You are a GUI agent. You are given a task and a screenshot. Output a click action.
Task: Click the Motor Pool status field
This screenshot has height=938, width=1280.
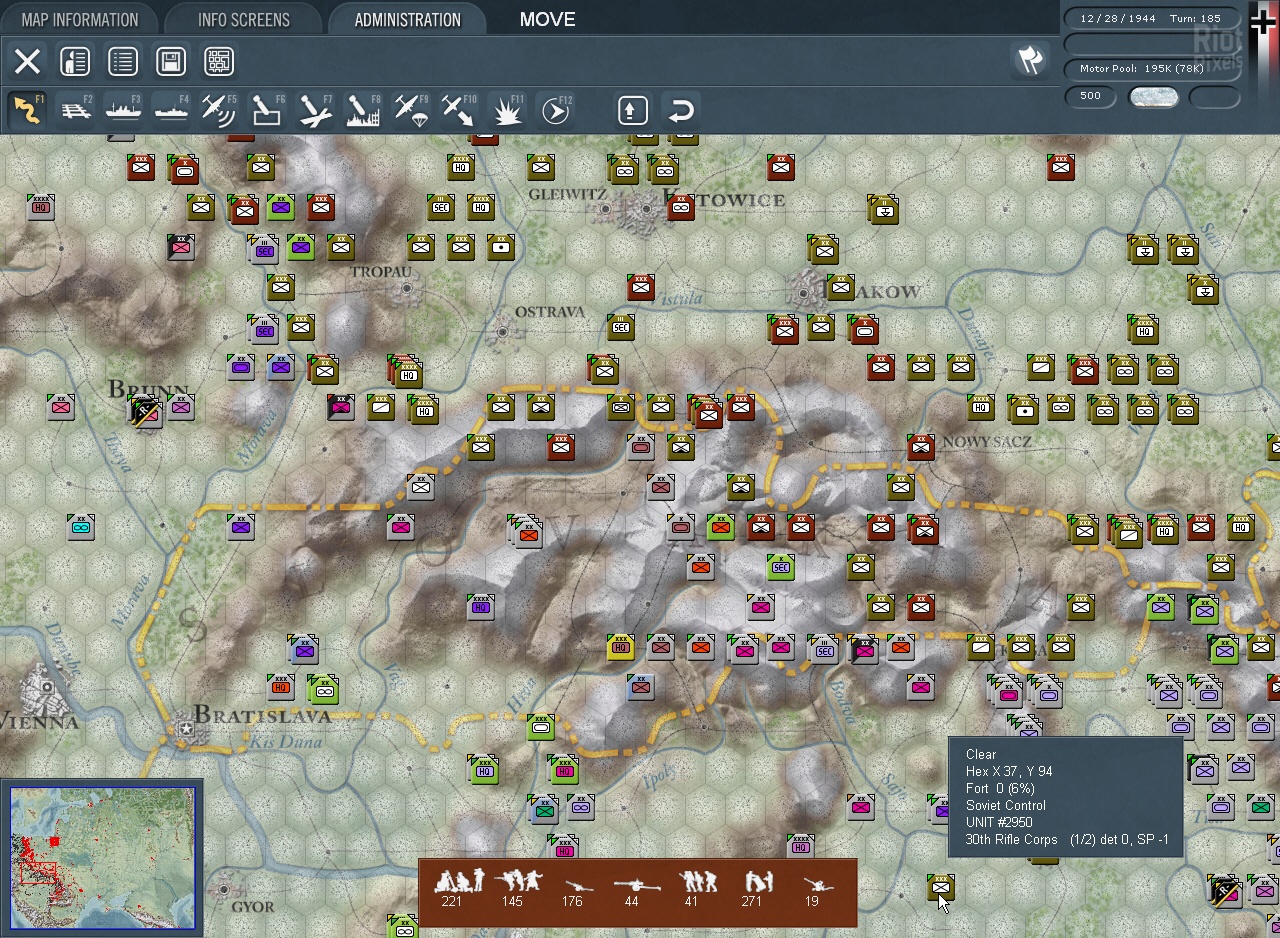[1153, 69]
